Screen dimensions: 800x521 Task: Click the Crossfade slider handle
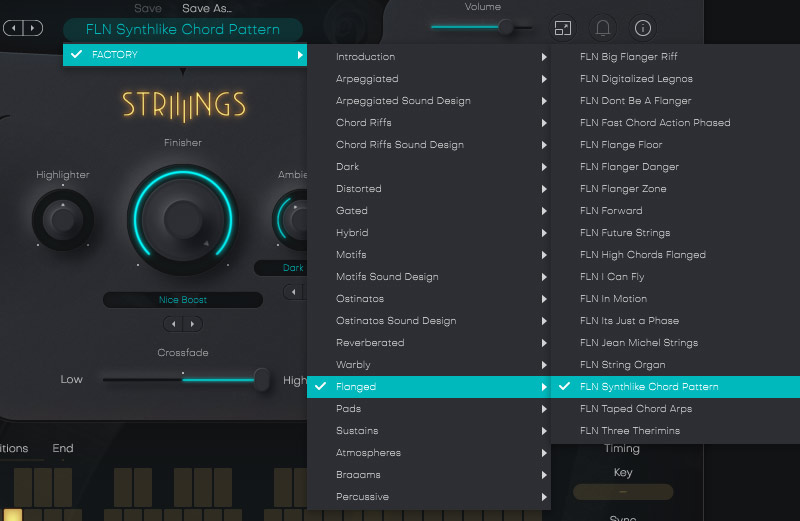[x=262, y=379]
